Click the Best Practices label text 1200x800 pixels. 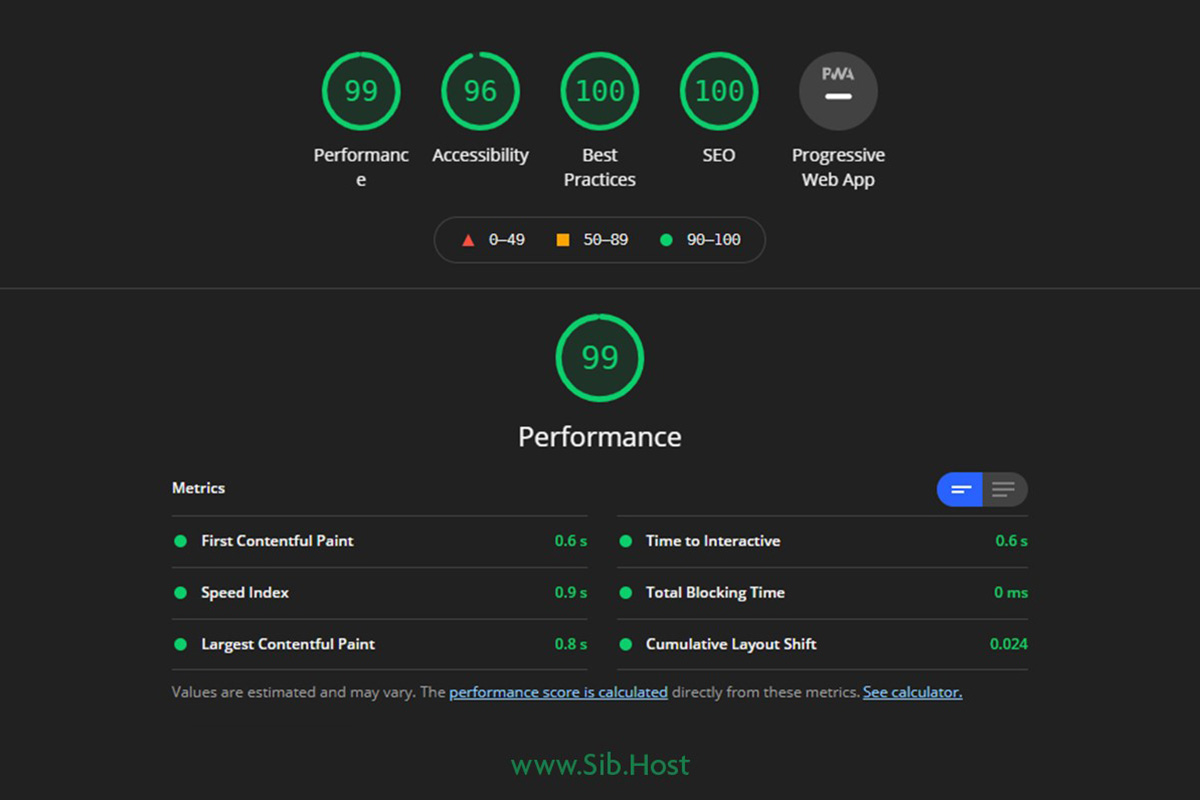pos(600,168)
